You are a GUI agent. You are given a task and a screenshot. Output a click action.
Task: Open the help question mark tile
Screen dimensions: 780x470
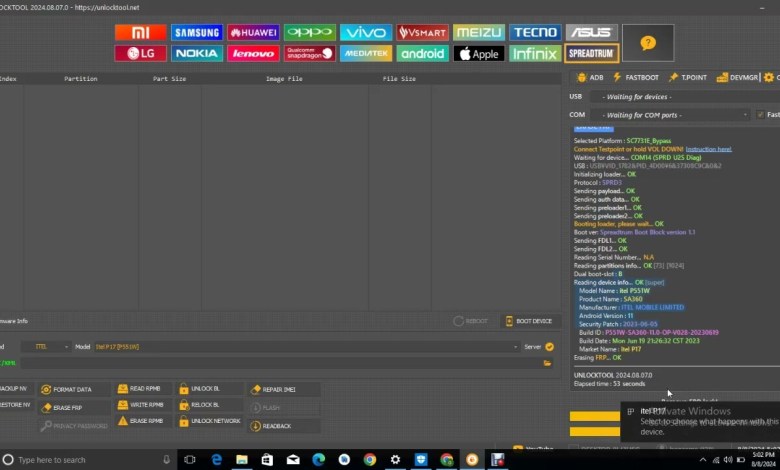coord(648,43)
